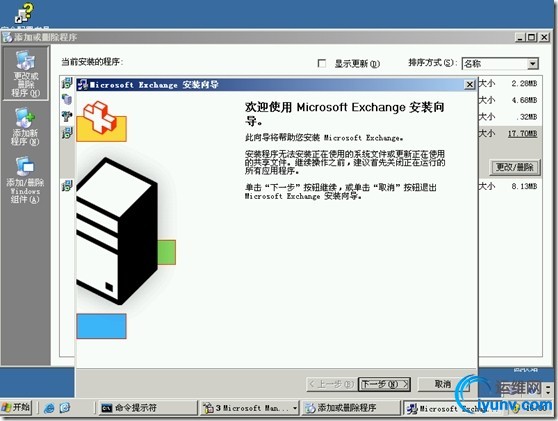Screen dimensions: 558x421
Task: Click the 17.70MB size link
Action: click(522, 134)
